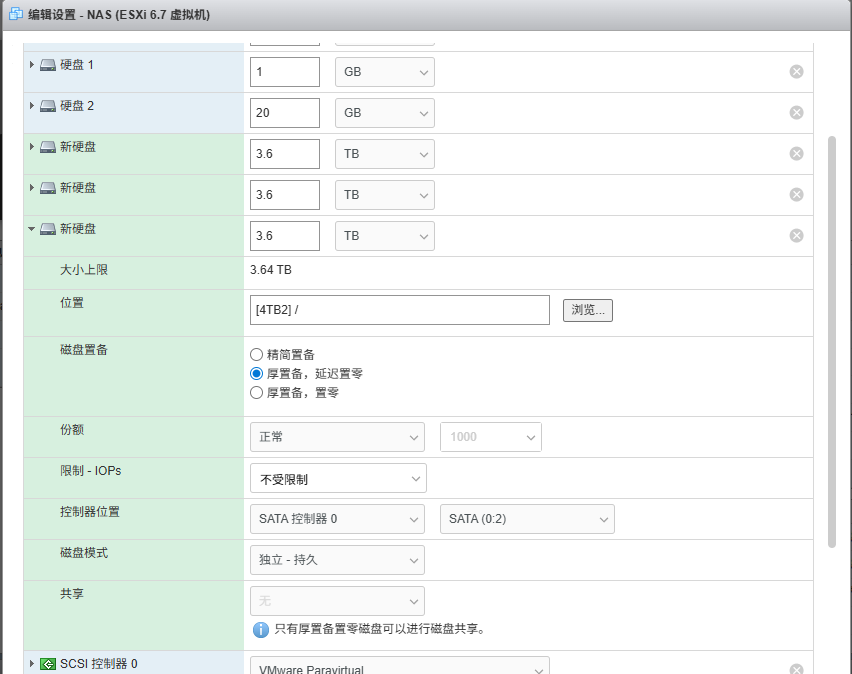The image size is (852, 674).
Task: Open the GB unit dropdown for 硬盘 1
Action: (x=385, y=72)
